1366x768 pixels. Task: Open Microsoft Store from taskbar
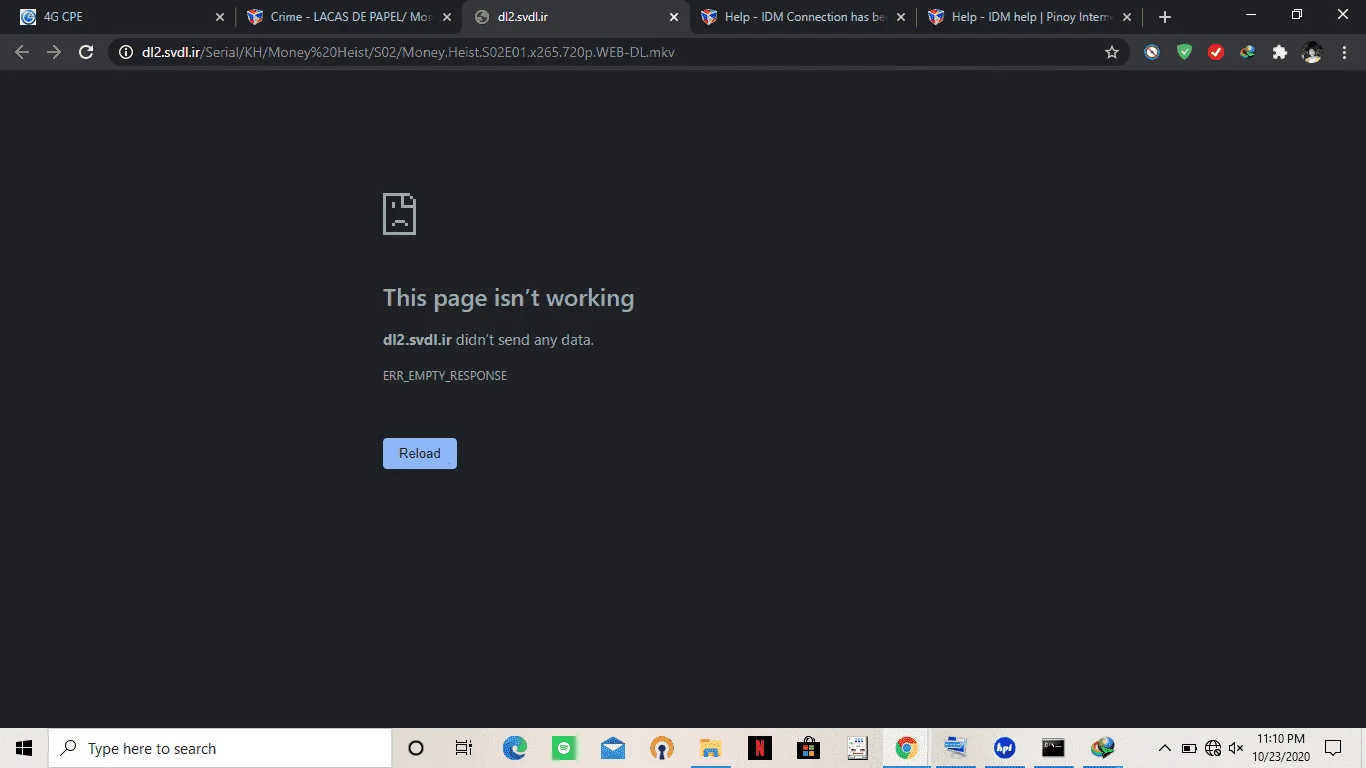[808, 748]
